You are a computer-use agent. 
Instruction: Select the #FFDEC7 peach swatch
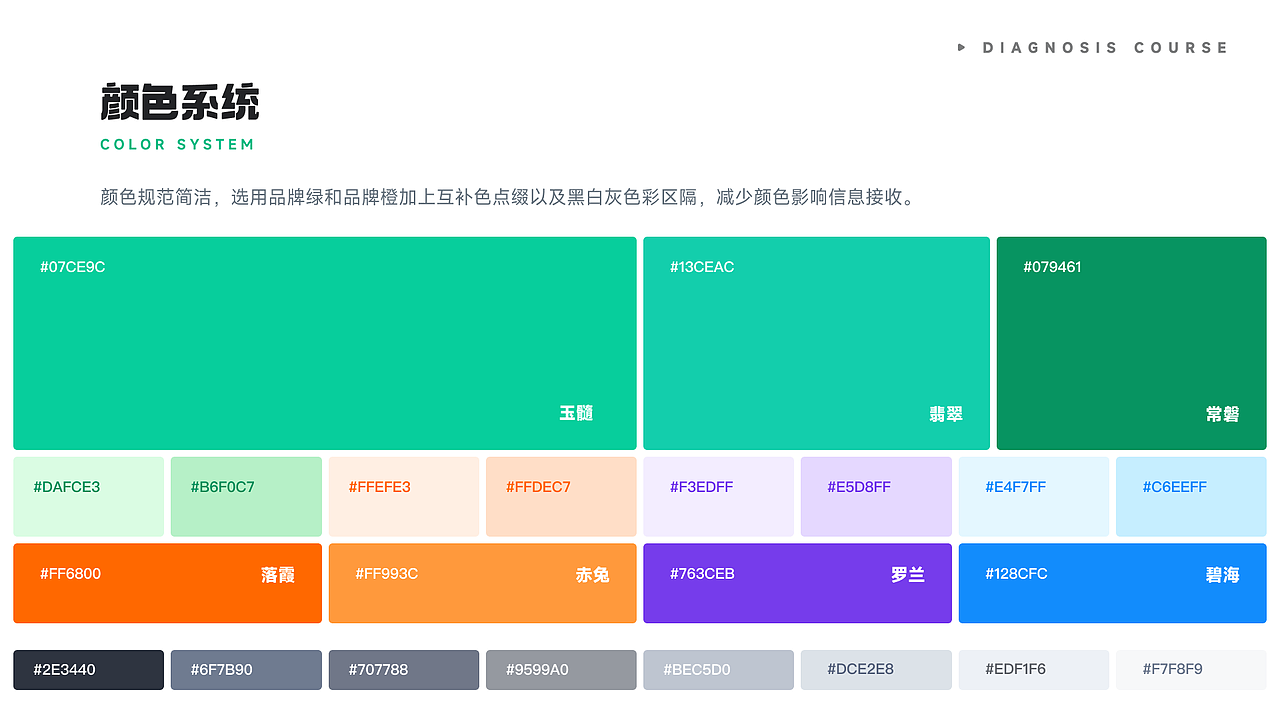pos(561,497)
